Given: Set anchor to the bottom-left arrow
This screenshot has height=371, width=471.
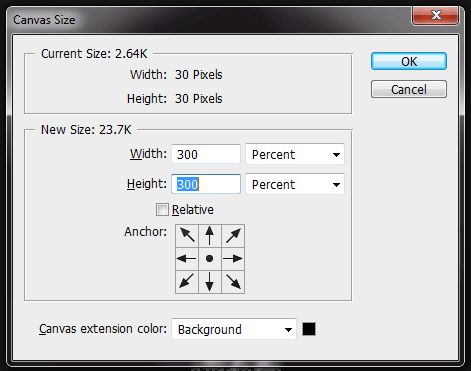Looking at the screenshot, I should [187, 282].
